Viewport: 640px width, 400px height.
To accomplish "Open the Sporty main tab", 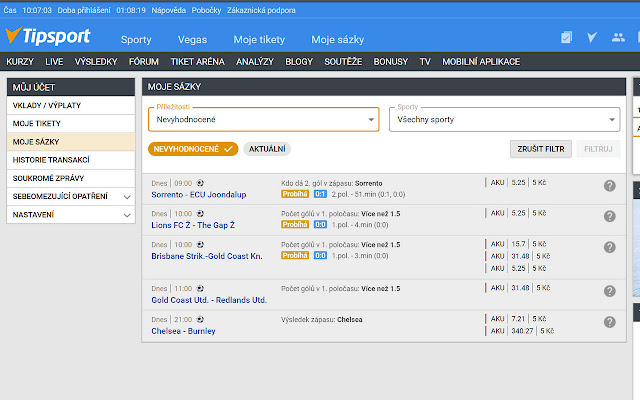I will [136, 40].
